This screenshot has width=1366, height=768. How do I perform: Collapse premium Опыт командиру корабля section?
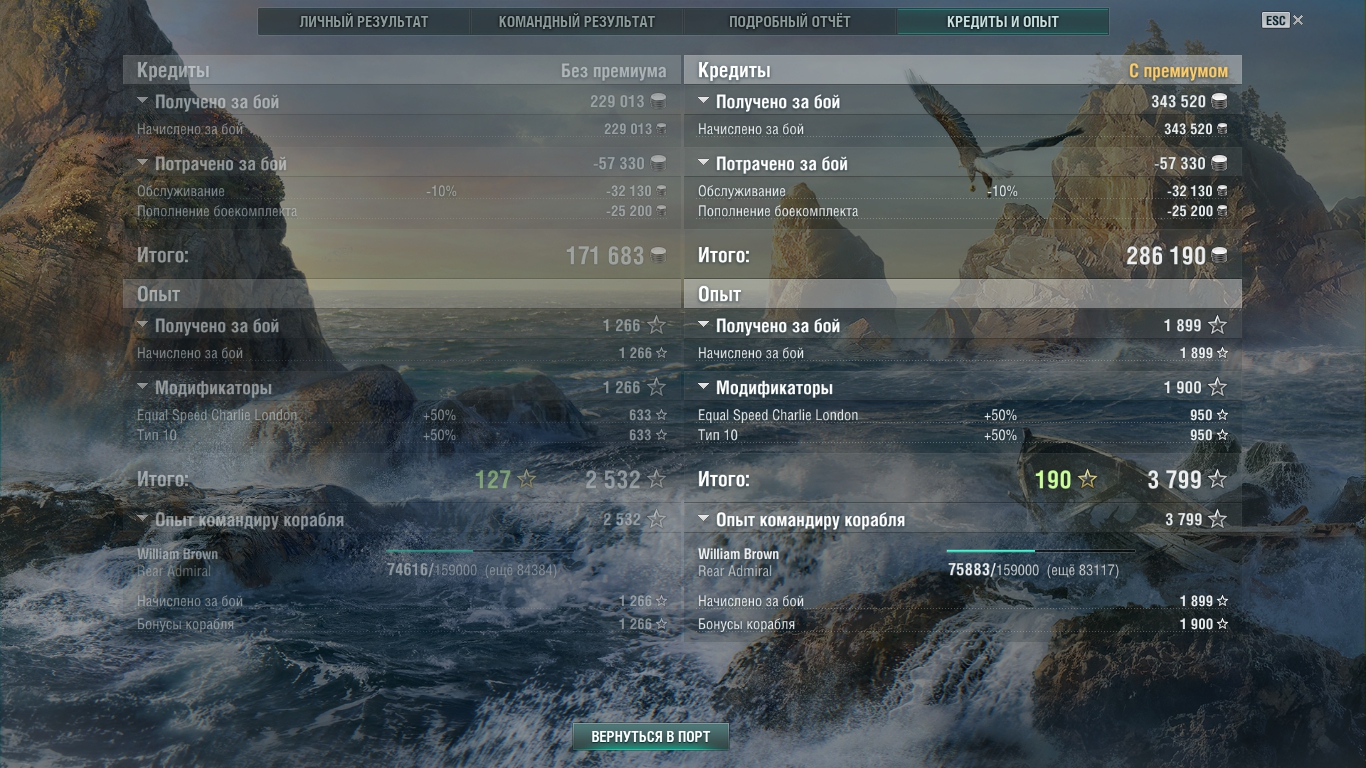tap(704, 519)
